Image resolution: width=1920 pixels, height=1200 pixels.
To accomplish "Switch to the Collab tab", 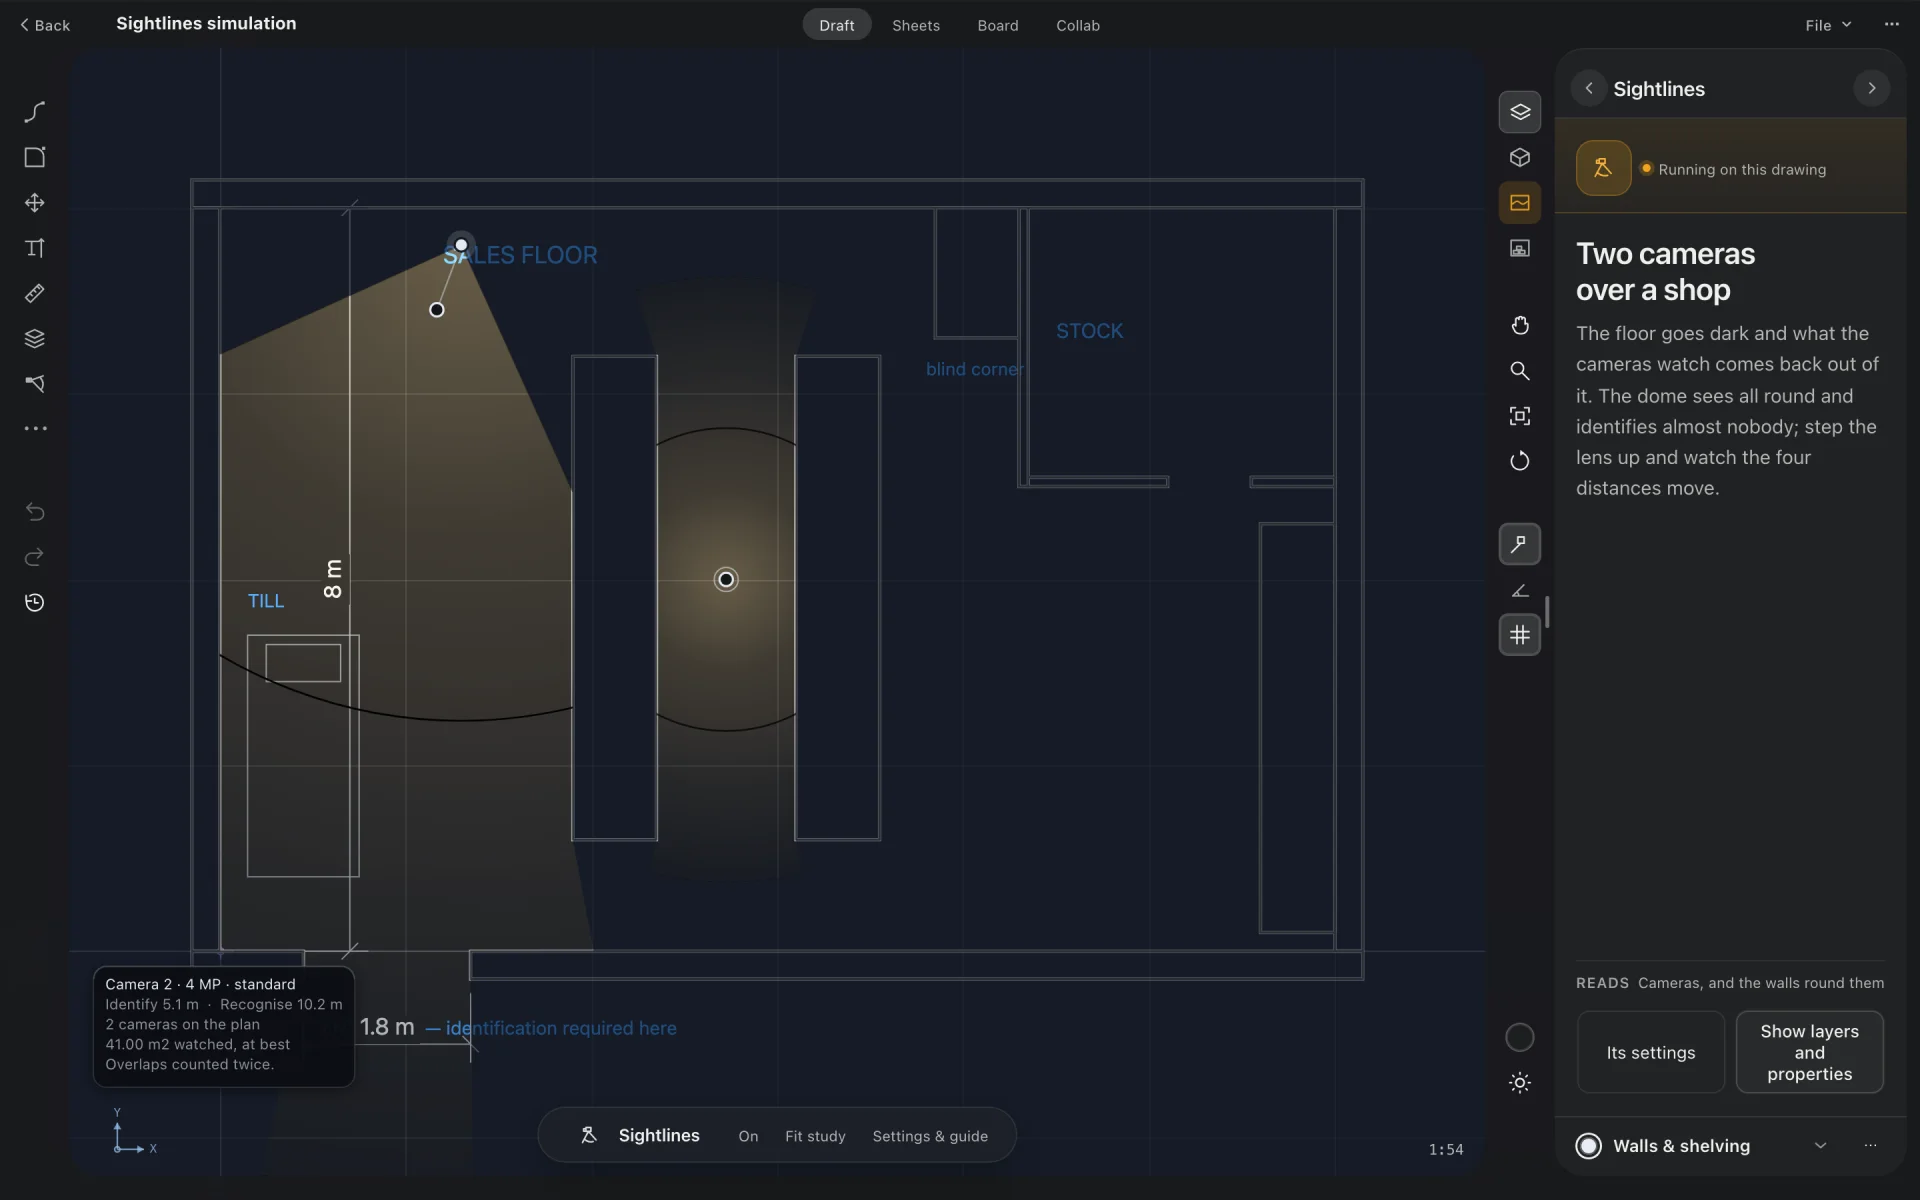I will click(x=1078, y=25).
